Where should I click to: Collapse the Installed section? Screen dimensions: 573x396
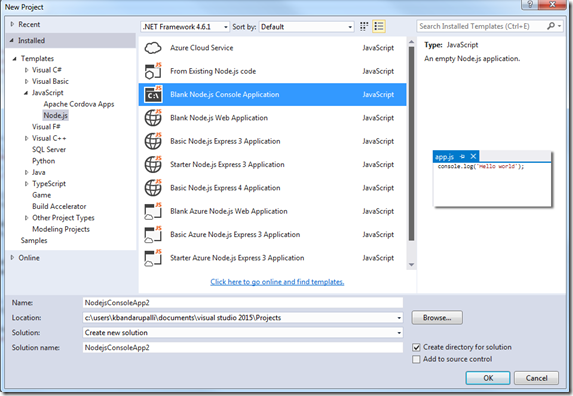tap(12, 41)
